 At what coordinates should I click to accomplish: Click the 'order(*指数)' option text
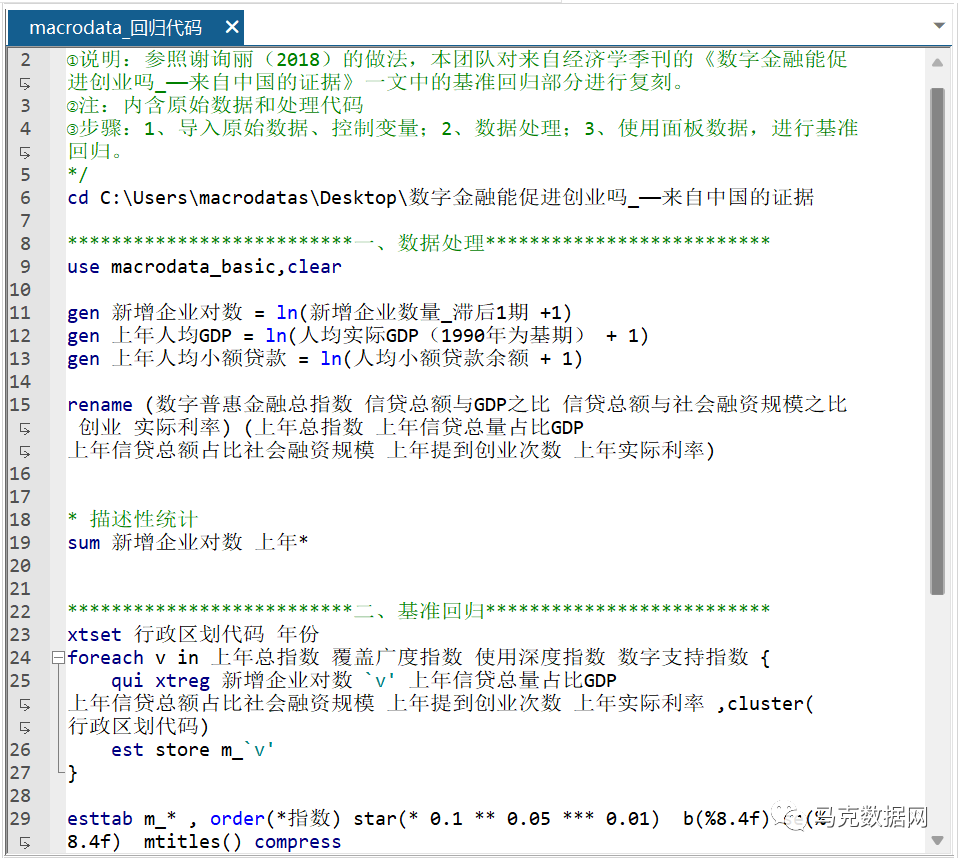pyautogui.click(x=275, y=818)
